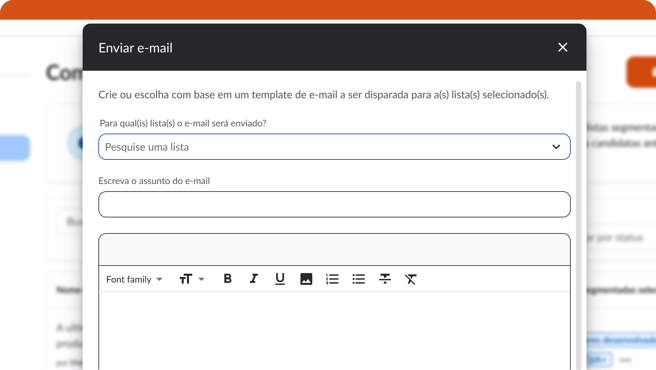656x370 pixels.
Task: Clear text formatting
Action: point(411,279)
